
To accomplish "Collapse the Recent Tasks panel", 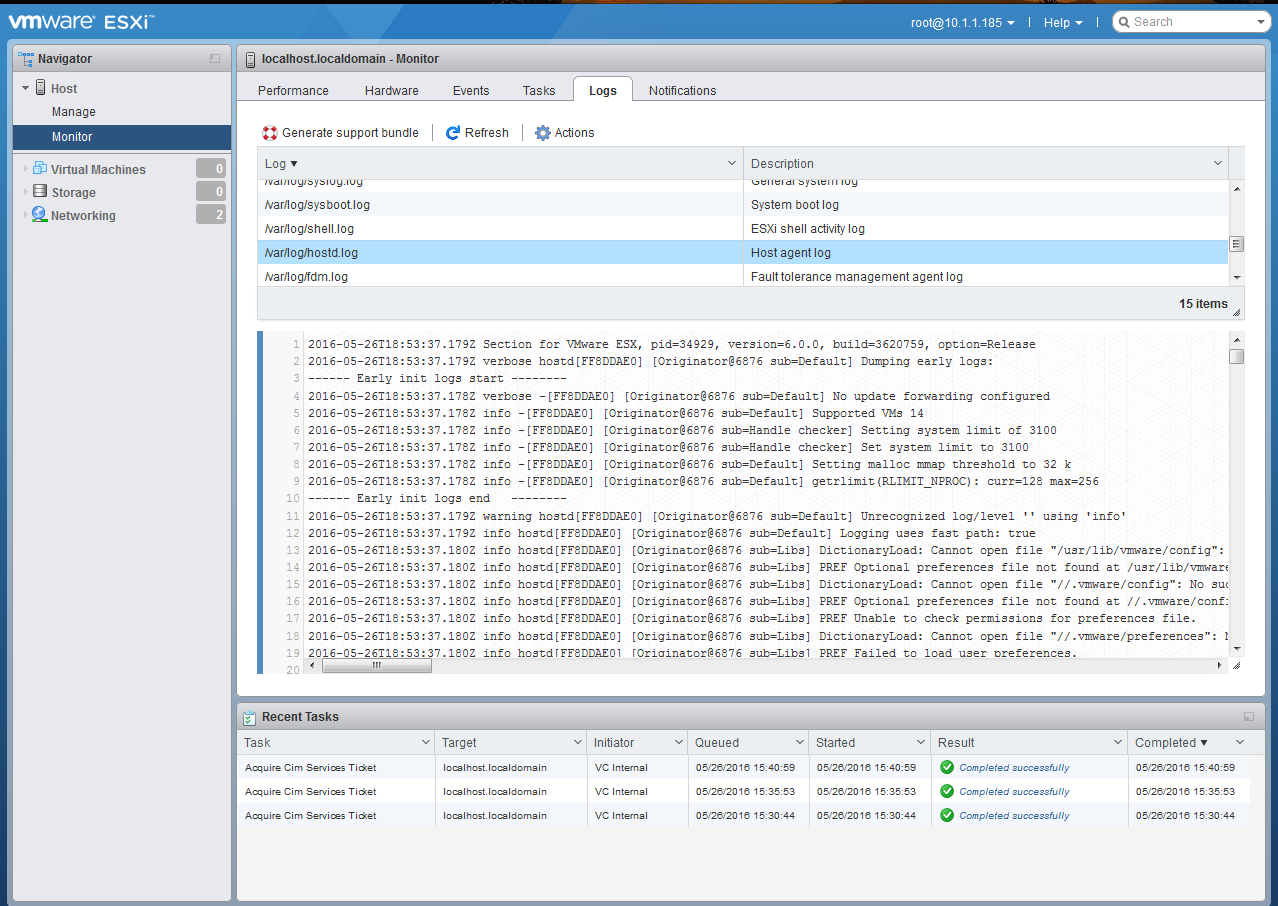I will (x=1249, y=716).
